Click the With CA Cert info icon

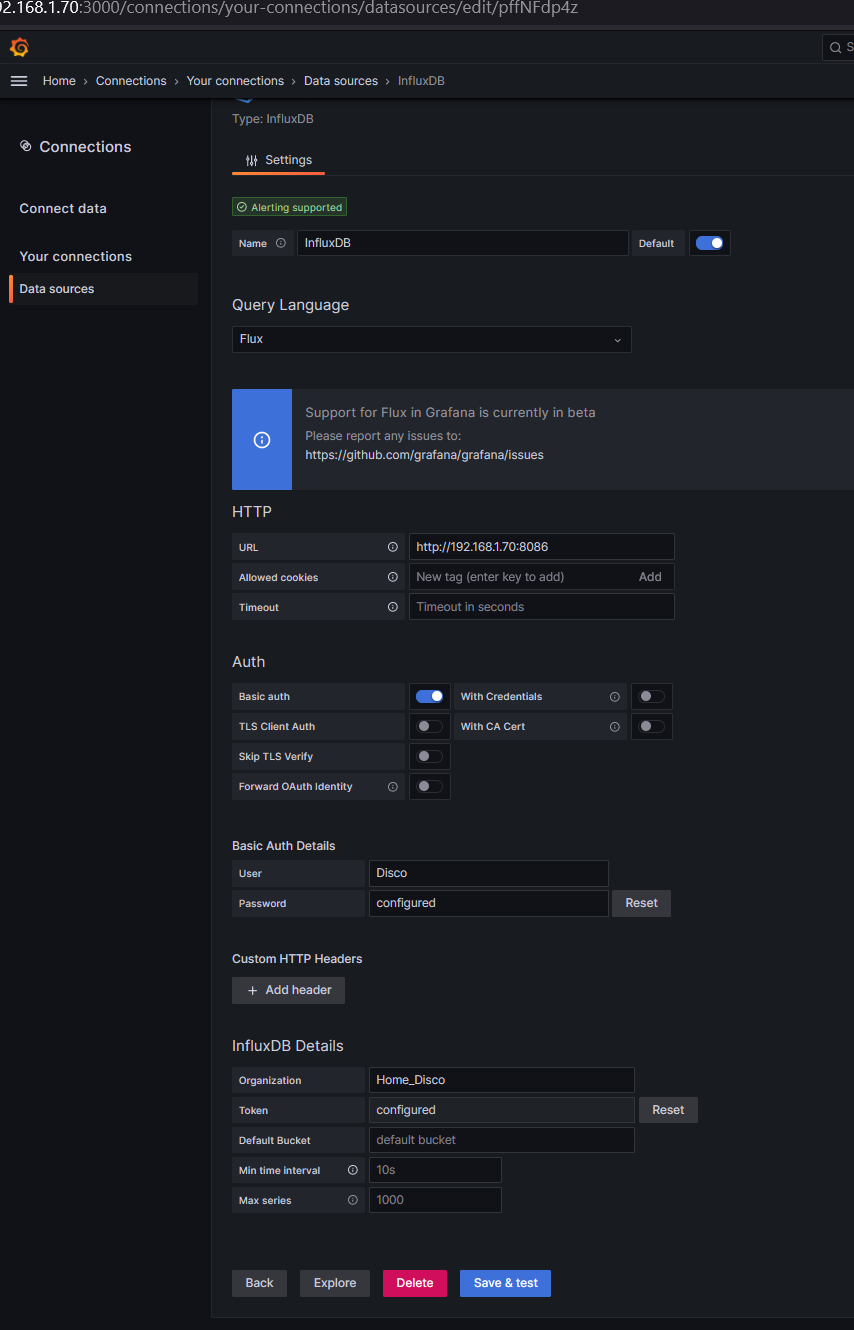tap(615, 726)
